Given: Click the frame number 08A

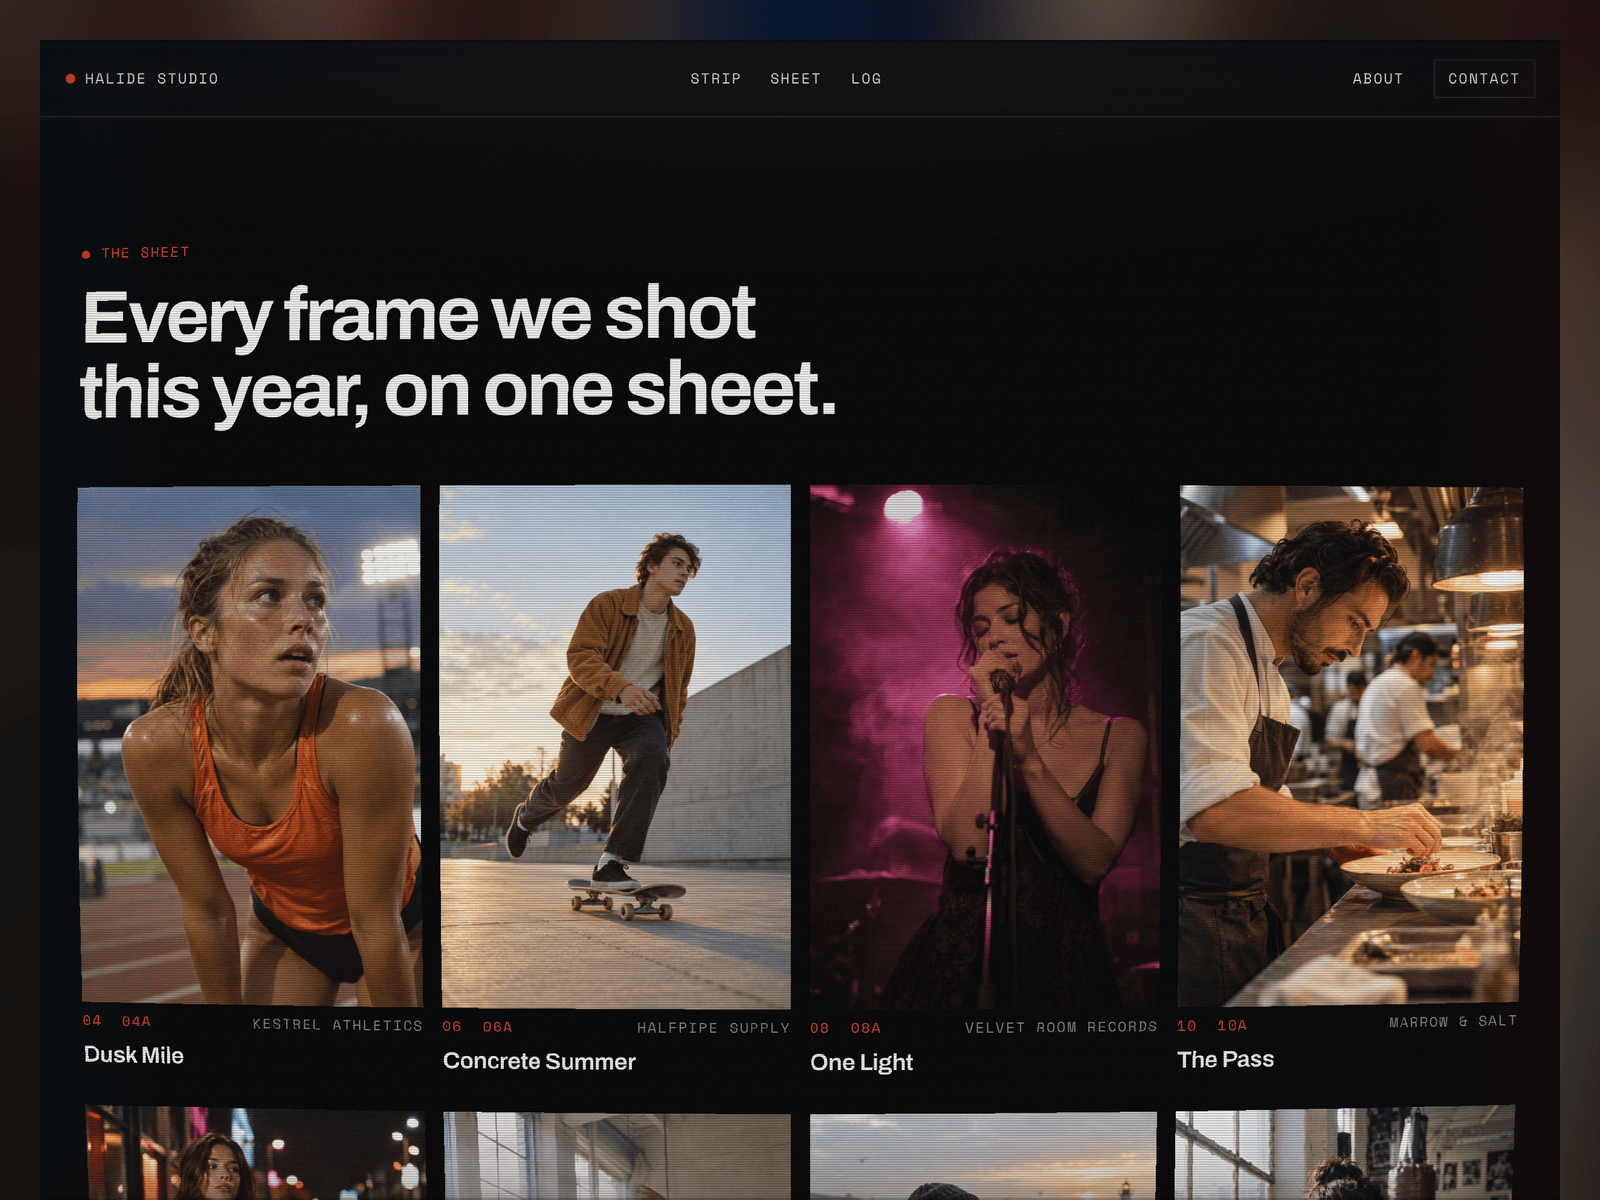Looking at the screenshot, I should pyautogui.click(x=866, y=1028).
